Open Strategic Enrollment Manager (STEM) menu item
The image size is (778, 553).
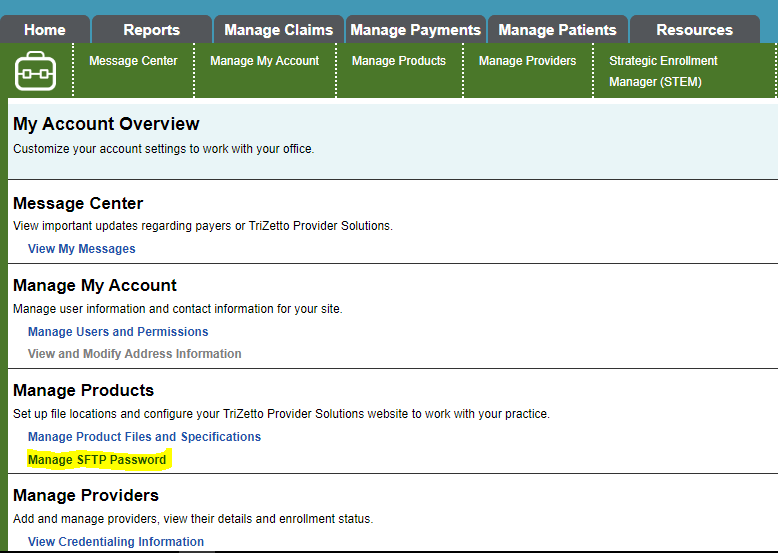[x=663, y=71]
